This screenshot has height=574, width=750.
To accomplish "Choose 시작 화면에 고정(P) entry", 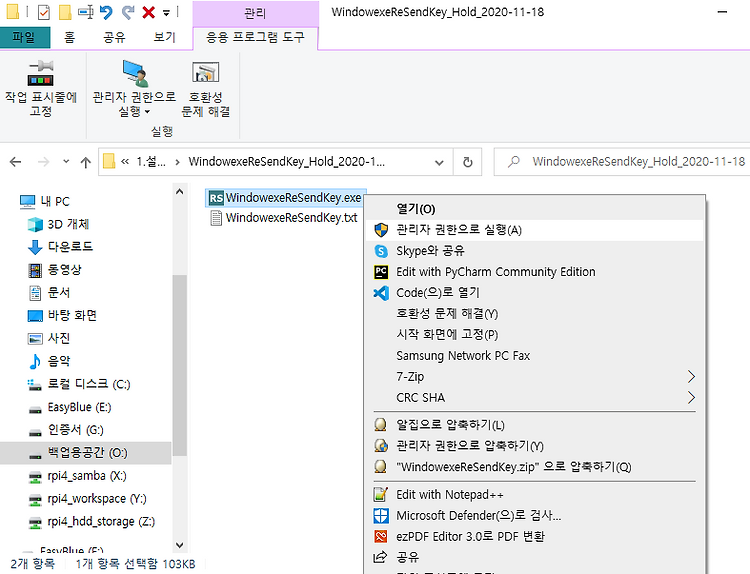I will (x=534, y=335).
